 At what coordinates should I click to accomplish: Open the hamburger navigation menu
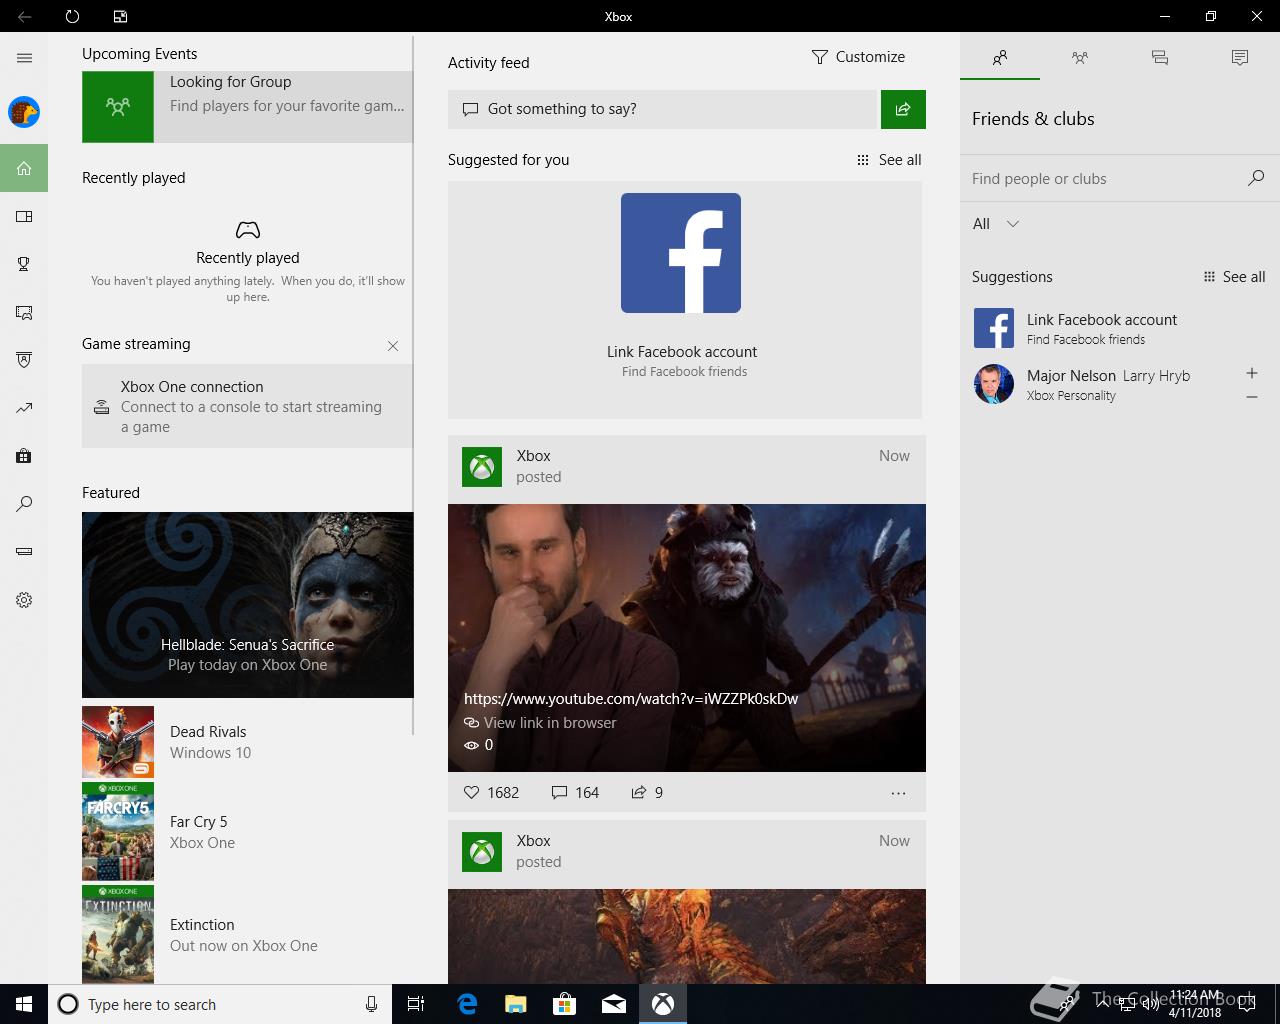pyautogui.click(x=24, y=58)
